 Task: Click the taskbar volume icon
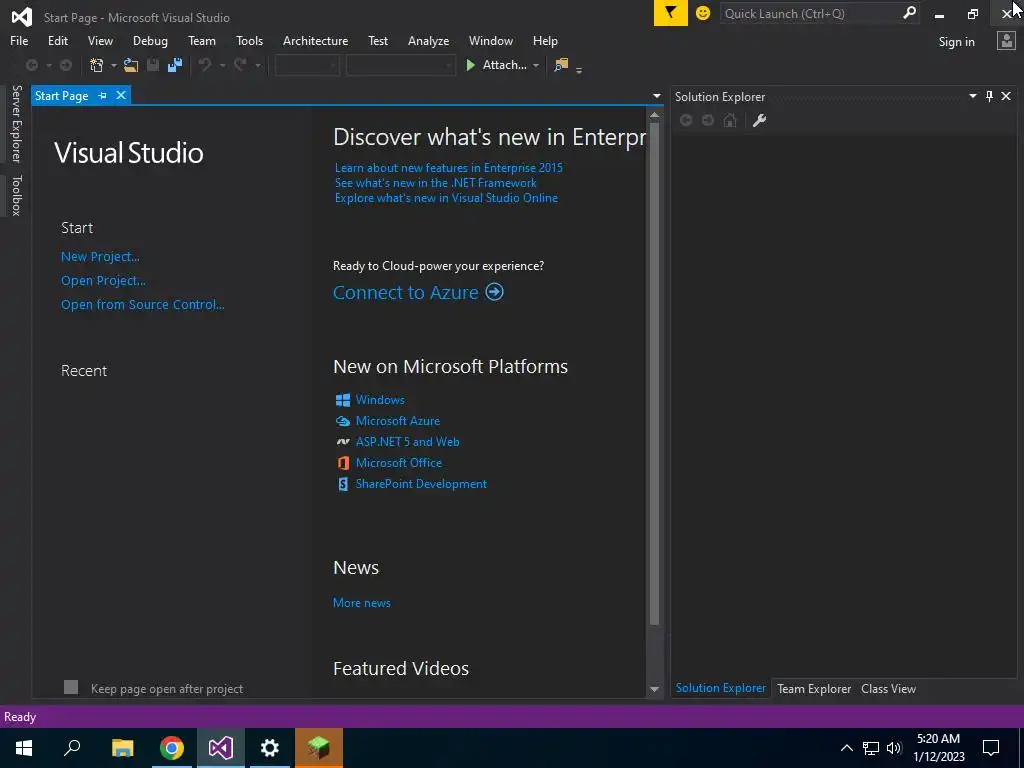pyautogui.click(x=894, y=748)
